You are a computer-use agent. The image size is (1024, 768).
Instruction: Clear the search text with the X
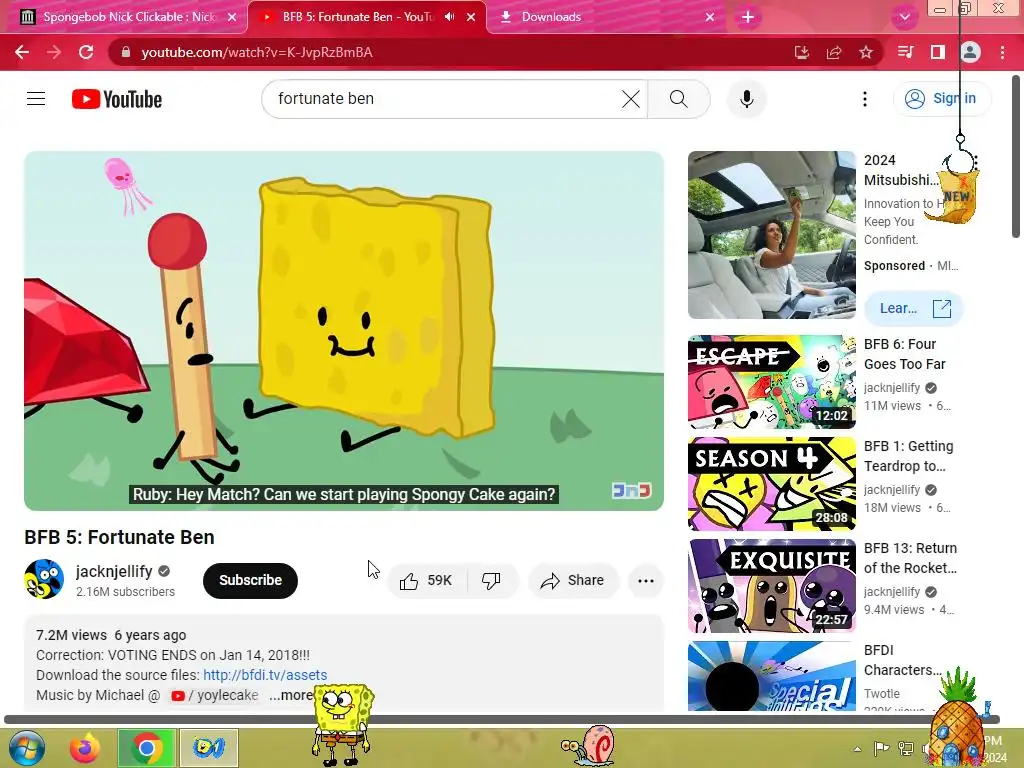click(631, 99)
